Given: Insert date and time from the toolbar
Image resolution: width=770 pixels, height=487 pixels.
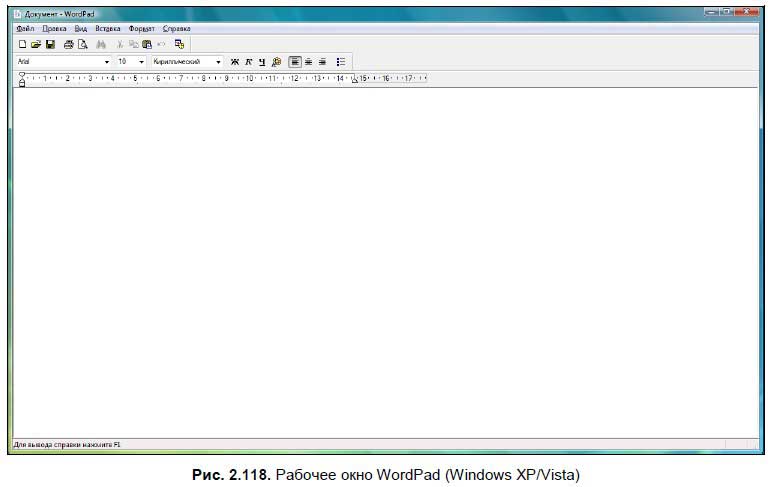Looking at the screenshot, I should tap(180, 45).
